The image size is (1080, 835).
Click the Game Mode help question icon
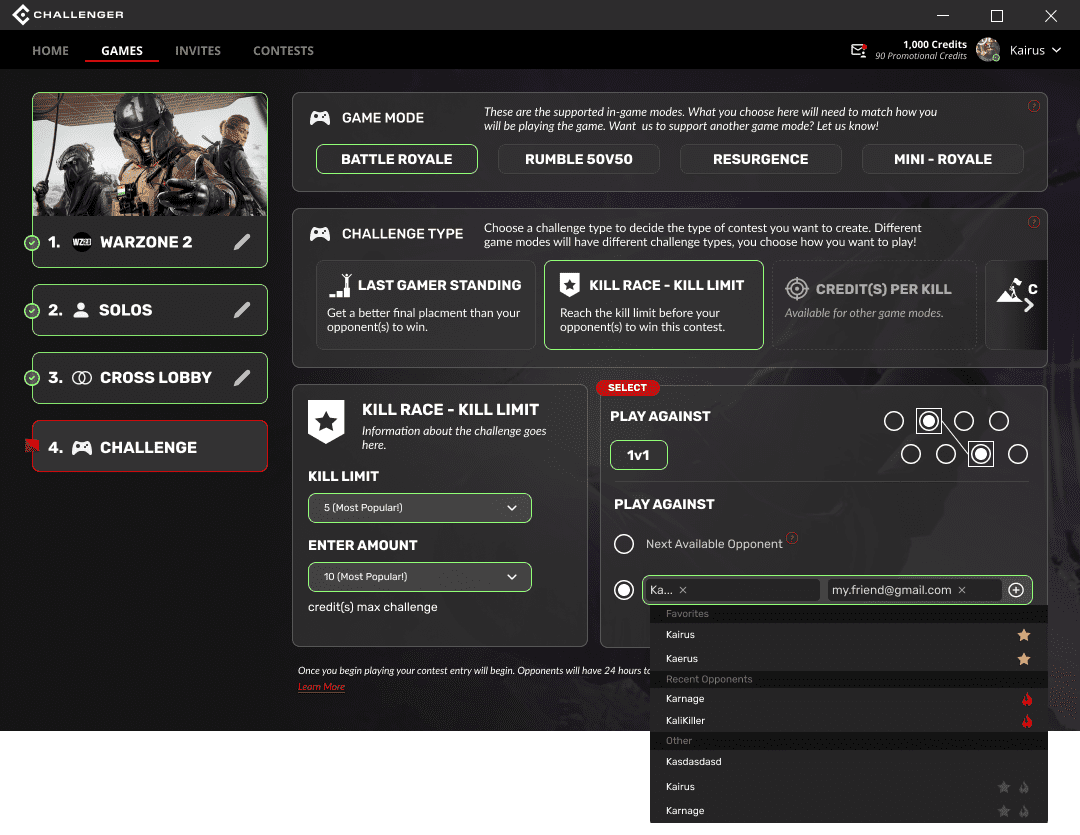[x=1033, y=106]
